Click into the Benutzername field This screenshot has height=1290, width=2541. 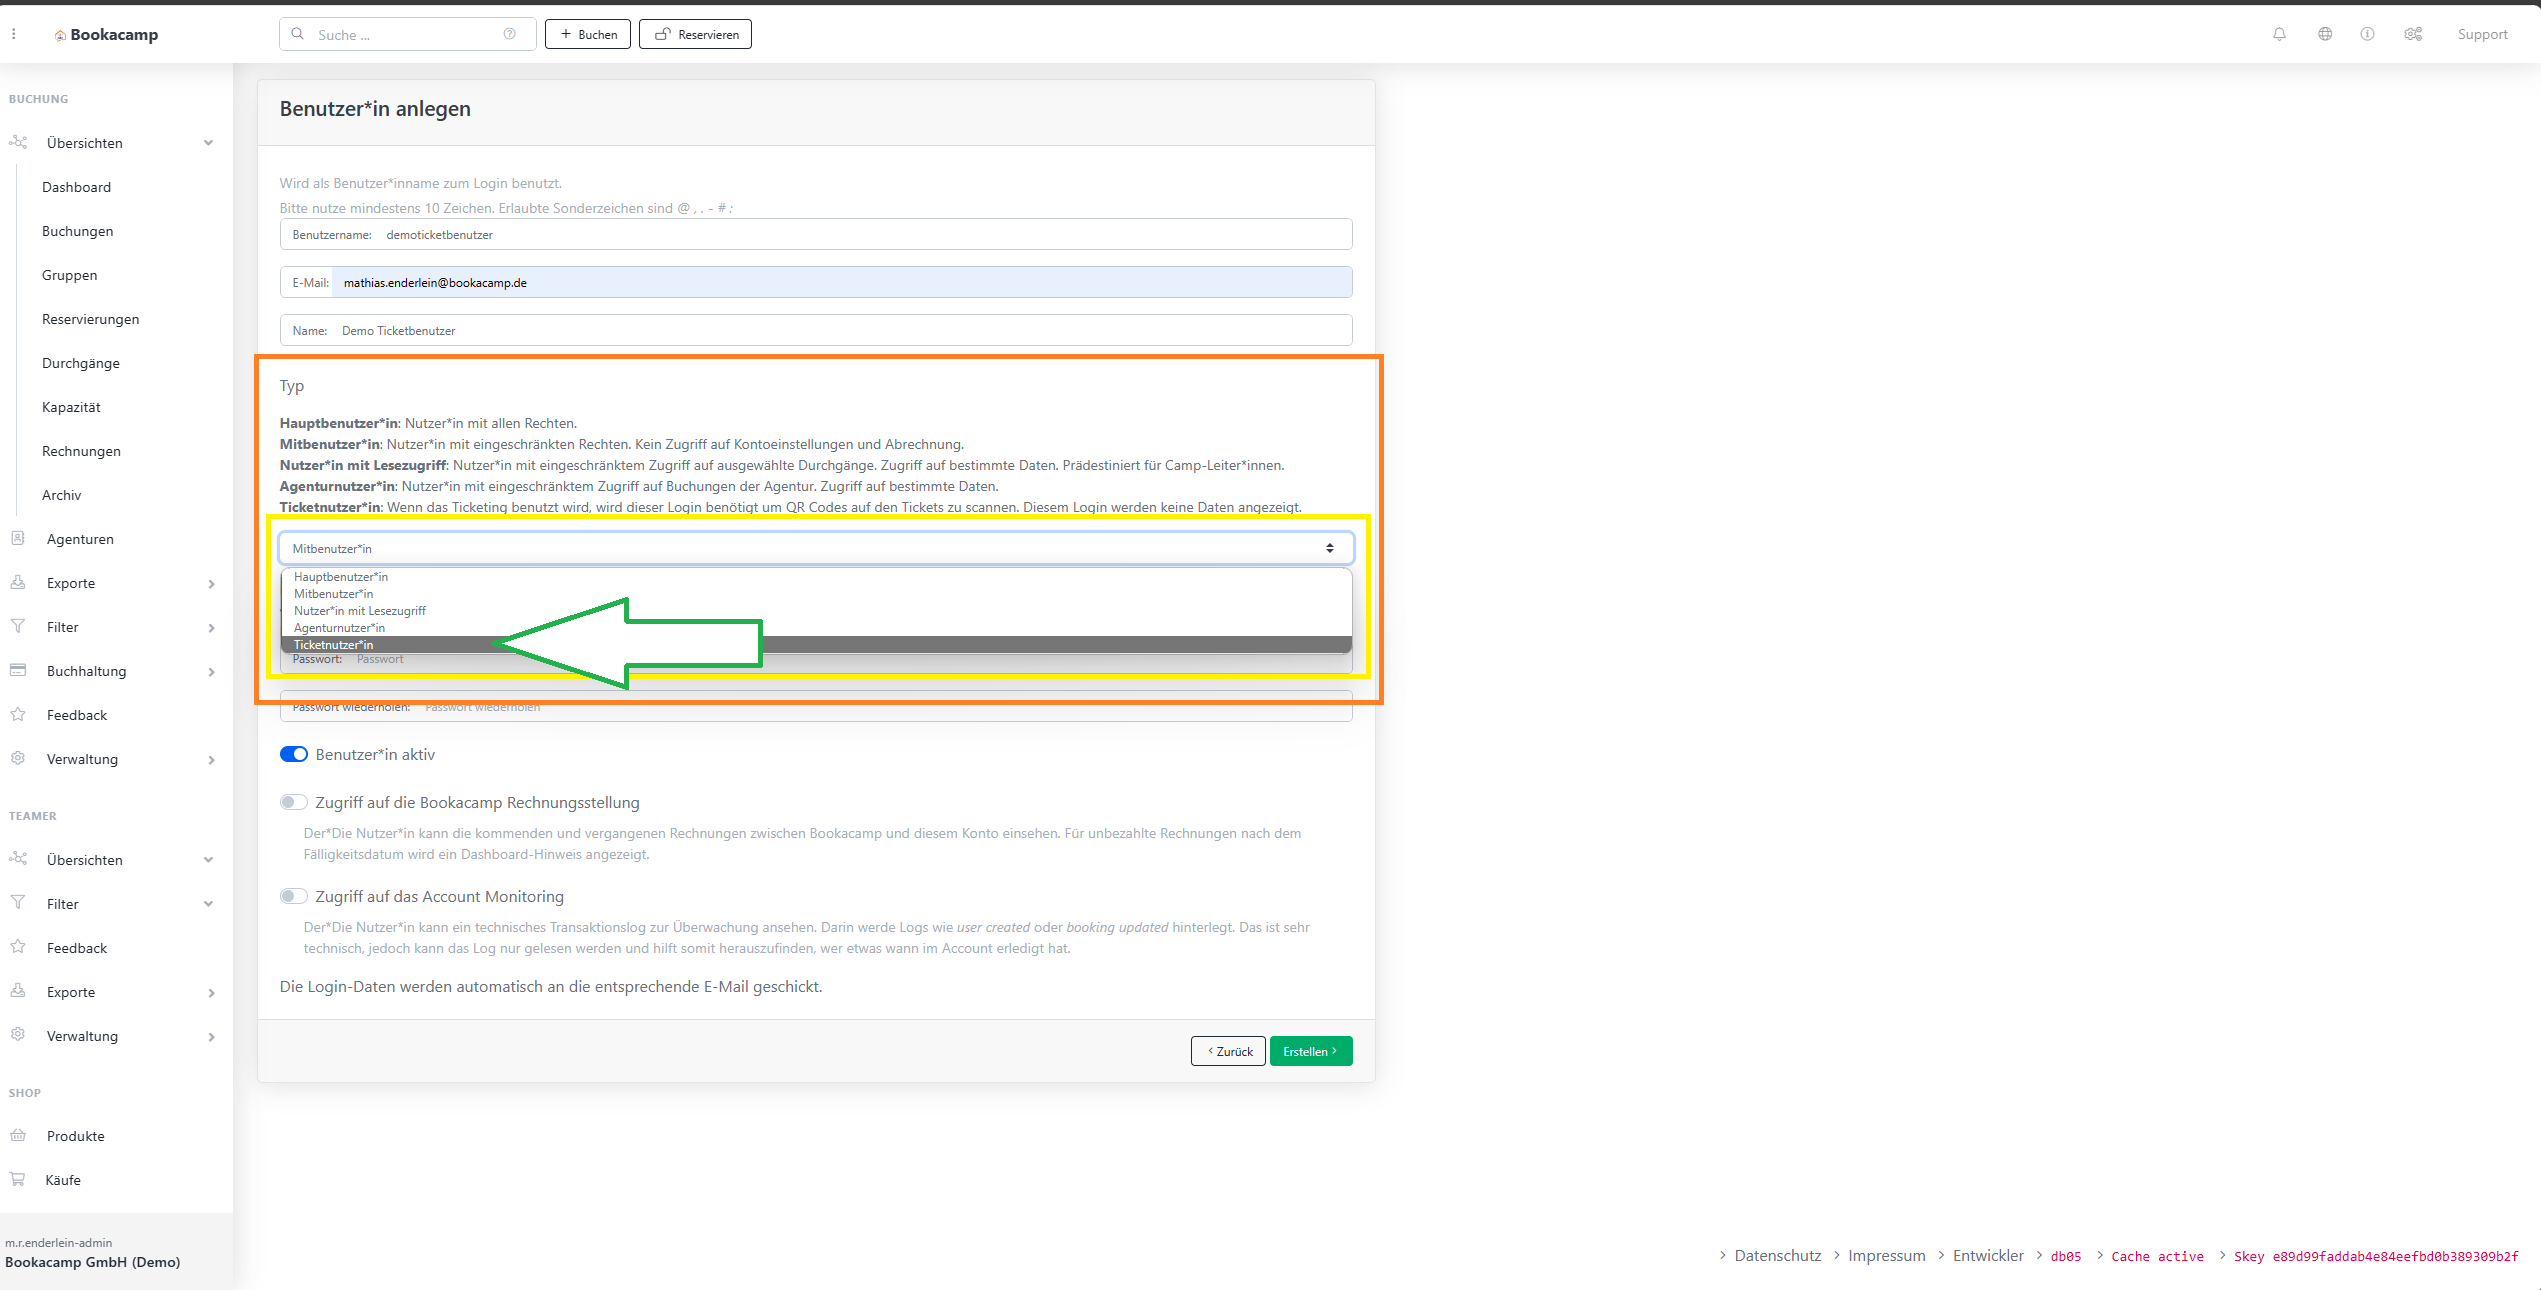point(816,234)
